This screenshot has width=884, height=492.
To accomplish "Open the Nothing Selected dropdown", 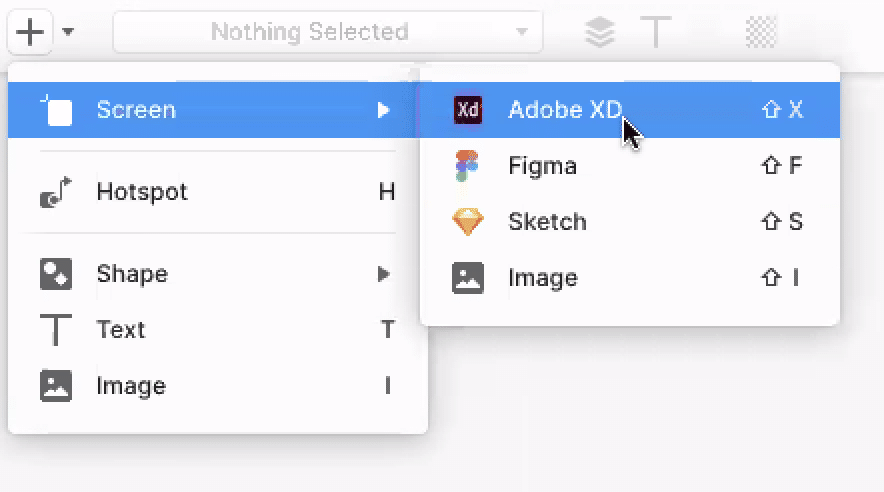I will [x=328, y=32].
